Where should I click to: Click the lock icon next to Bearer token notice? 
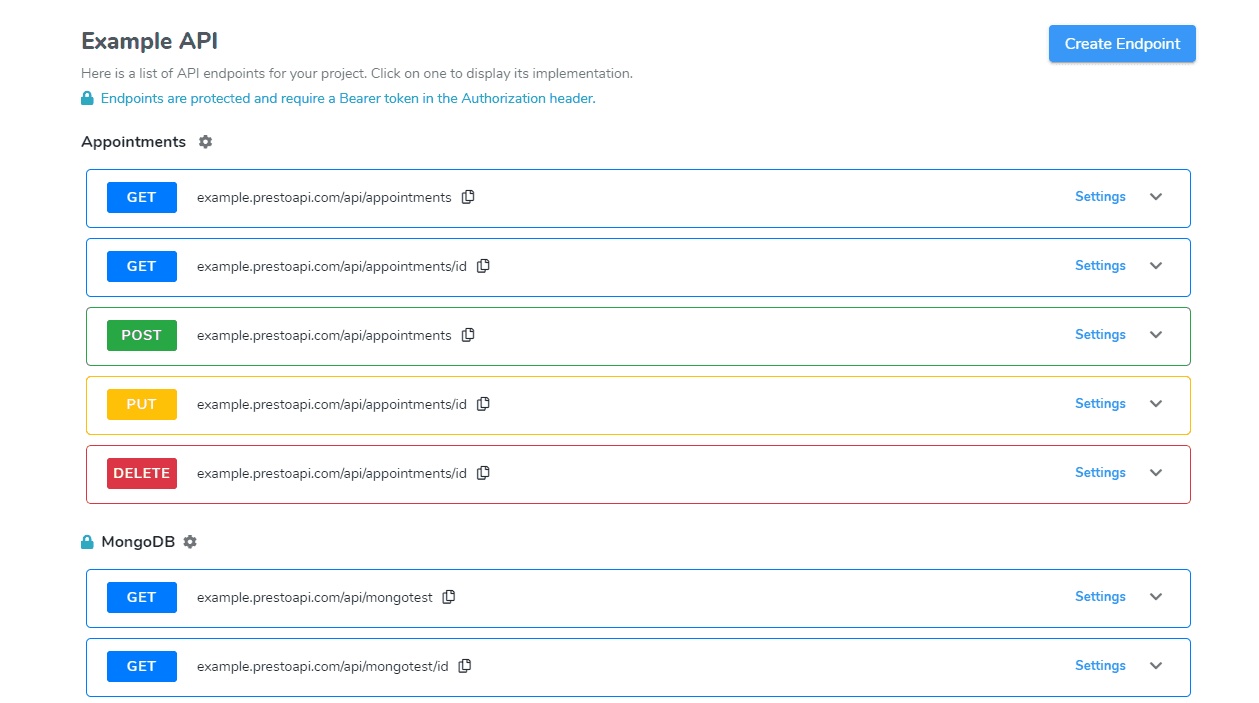point(86,98)
